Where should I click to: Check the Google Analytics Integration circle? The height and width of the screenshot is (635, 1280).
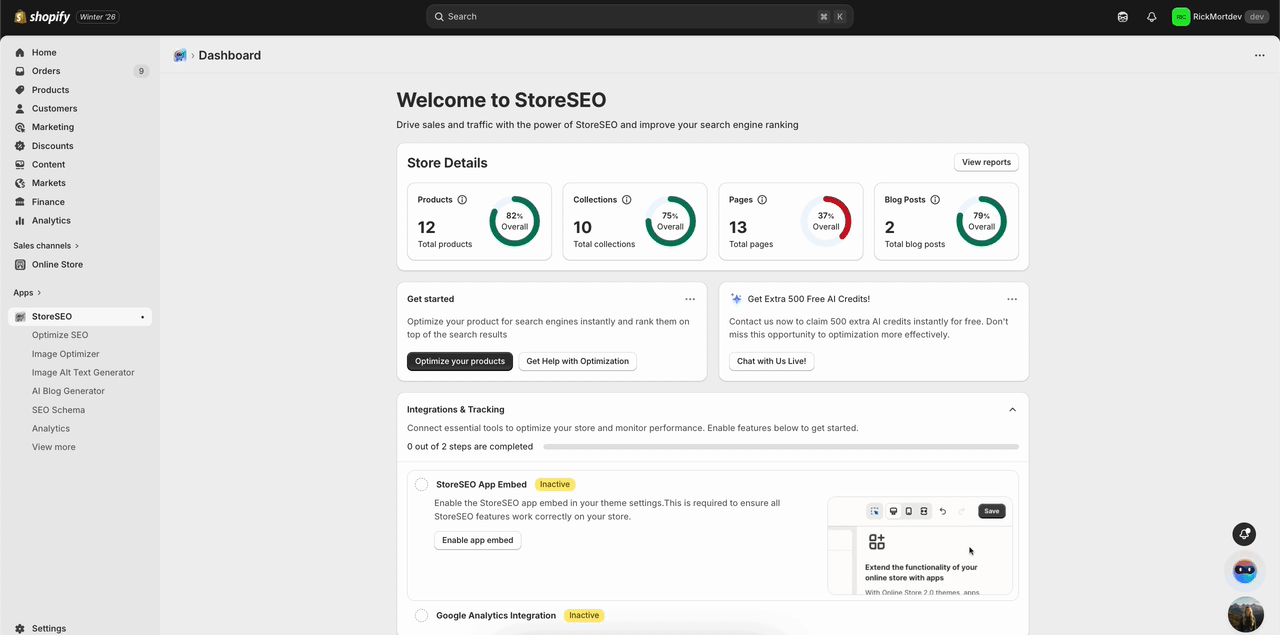[421, 615]
